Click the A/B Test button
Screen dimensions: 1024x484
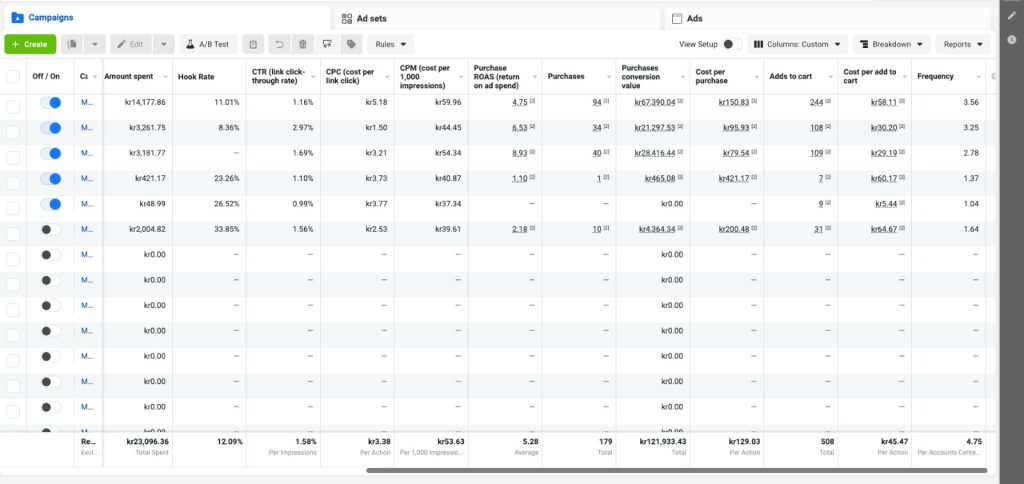tap(208, 44)
